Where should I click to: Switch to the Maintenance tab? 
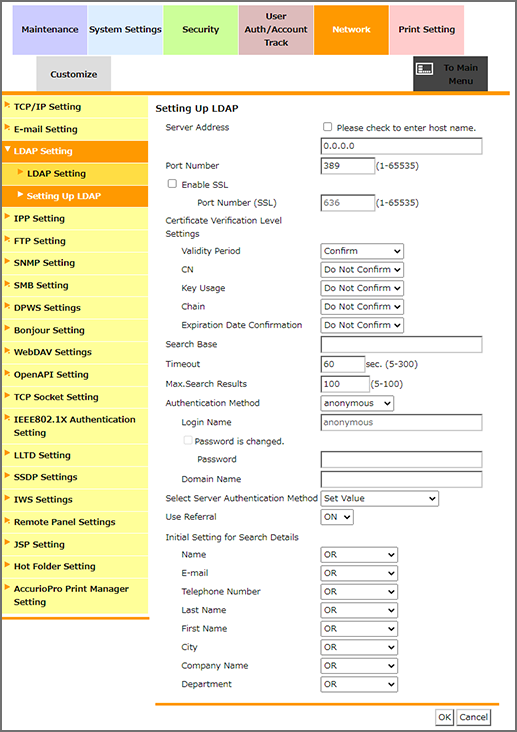(x=50, y=30)
